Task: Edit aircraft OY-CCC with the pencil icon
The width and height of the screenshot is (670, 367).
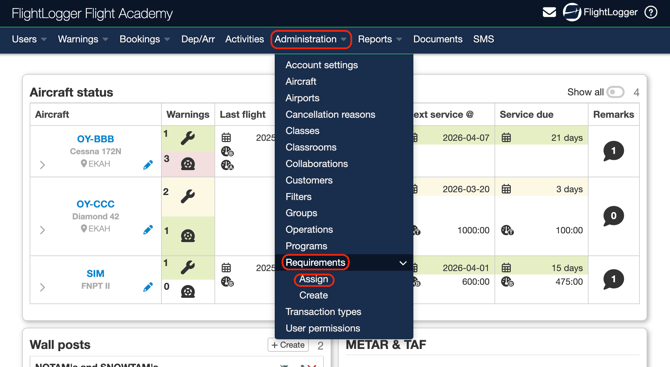Action: pyautogui.click(x=148, y=230)
